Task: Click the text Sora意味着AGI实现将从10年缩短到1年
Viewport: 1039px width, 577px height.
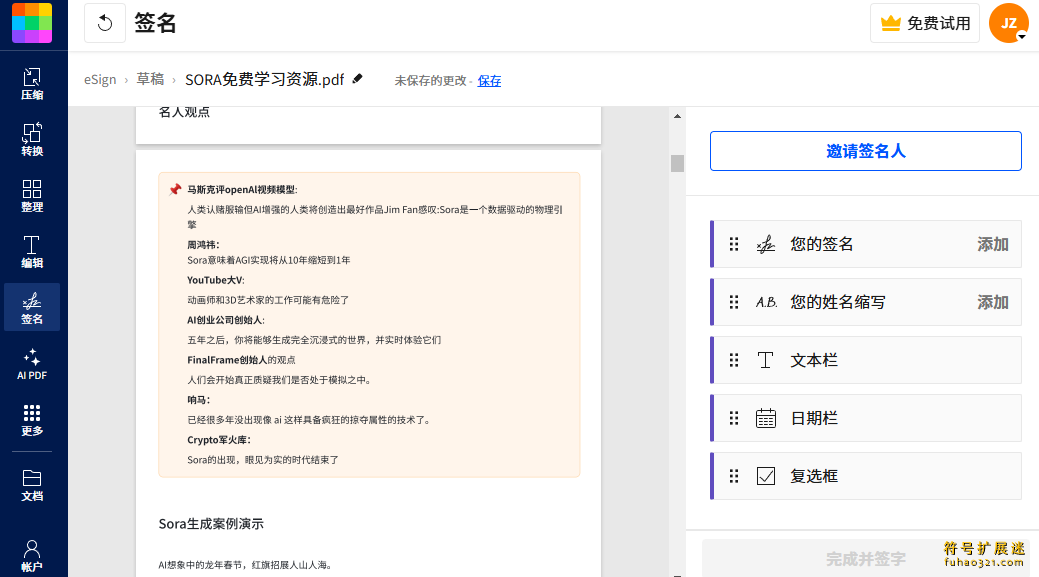Action: click(268, 260)
